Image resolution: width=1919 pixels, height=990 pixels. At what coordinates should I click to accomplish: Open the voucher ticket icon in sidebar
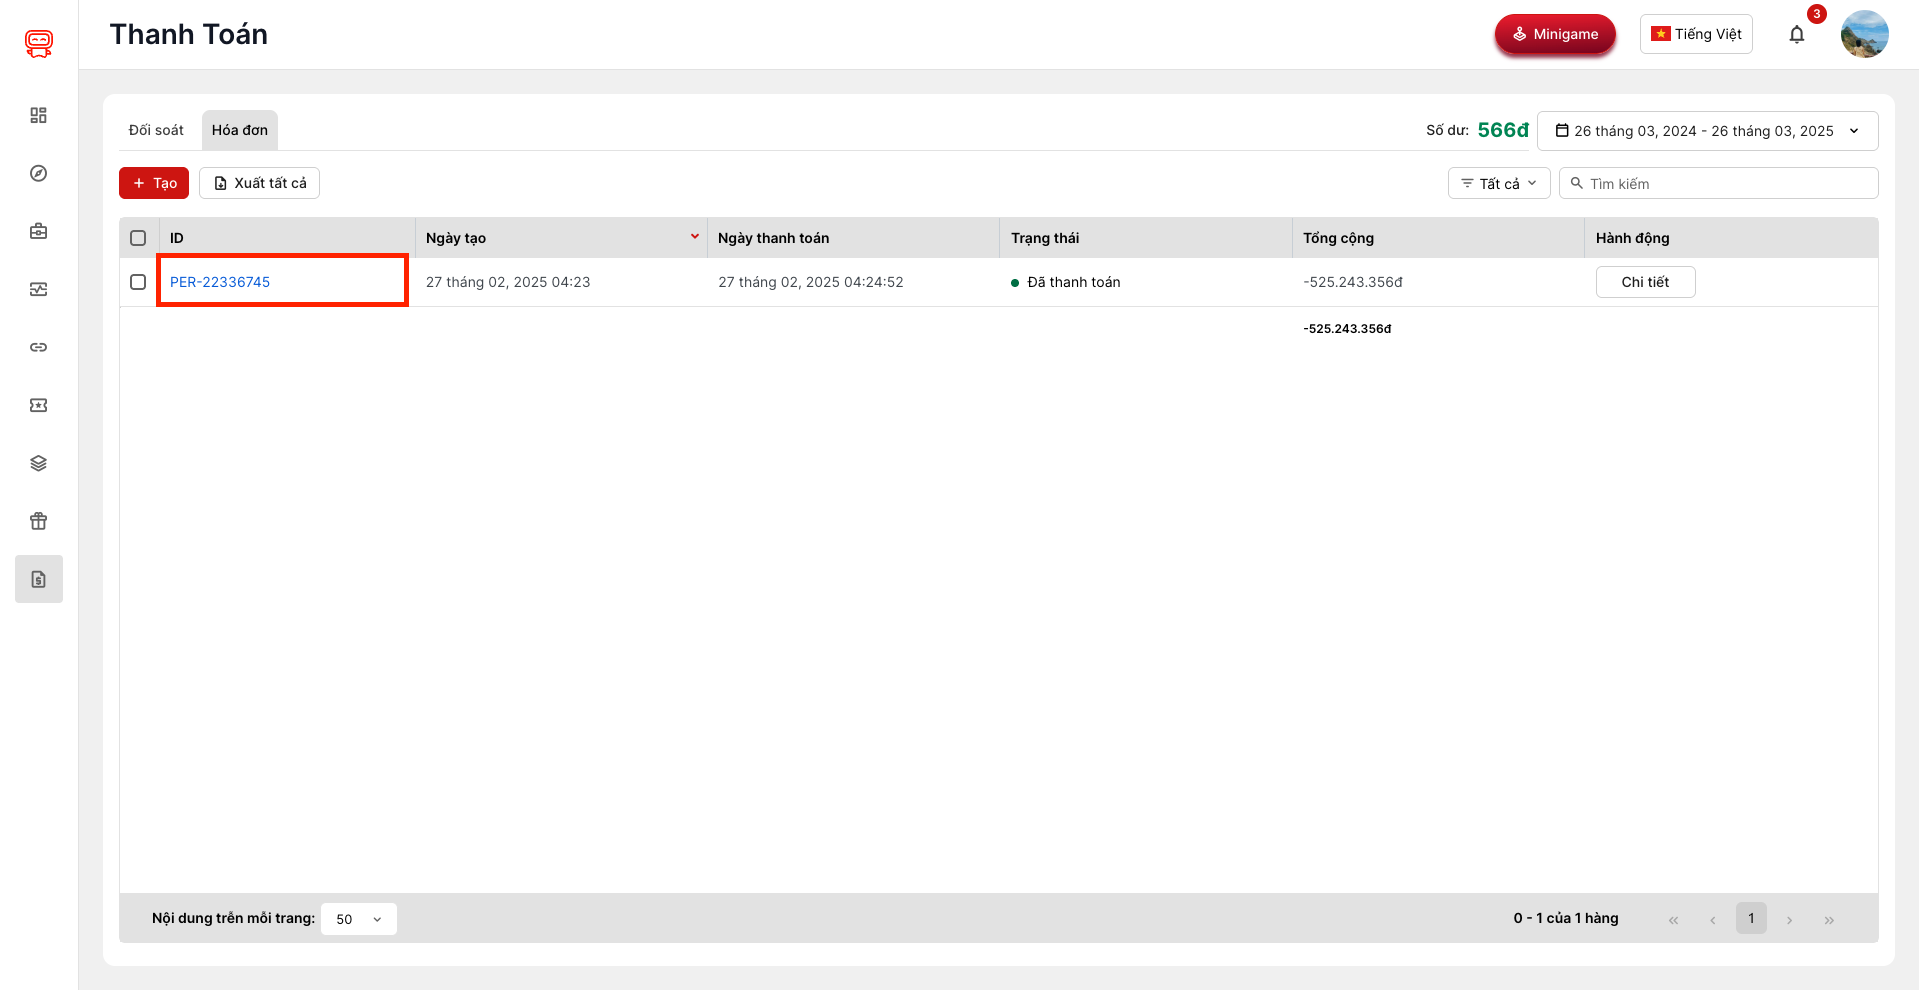(x=39, y=406)
